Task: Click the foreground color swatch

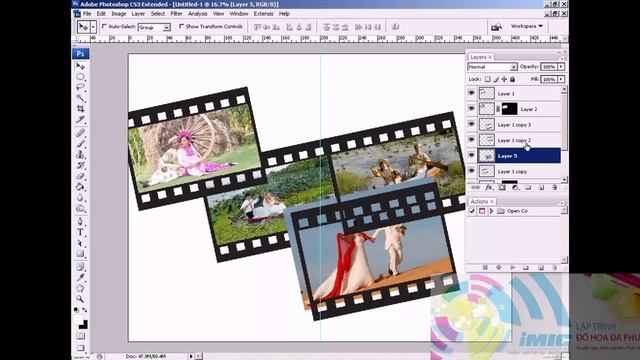Action: [x=78, y=320]
